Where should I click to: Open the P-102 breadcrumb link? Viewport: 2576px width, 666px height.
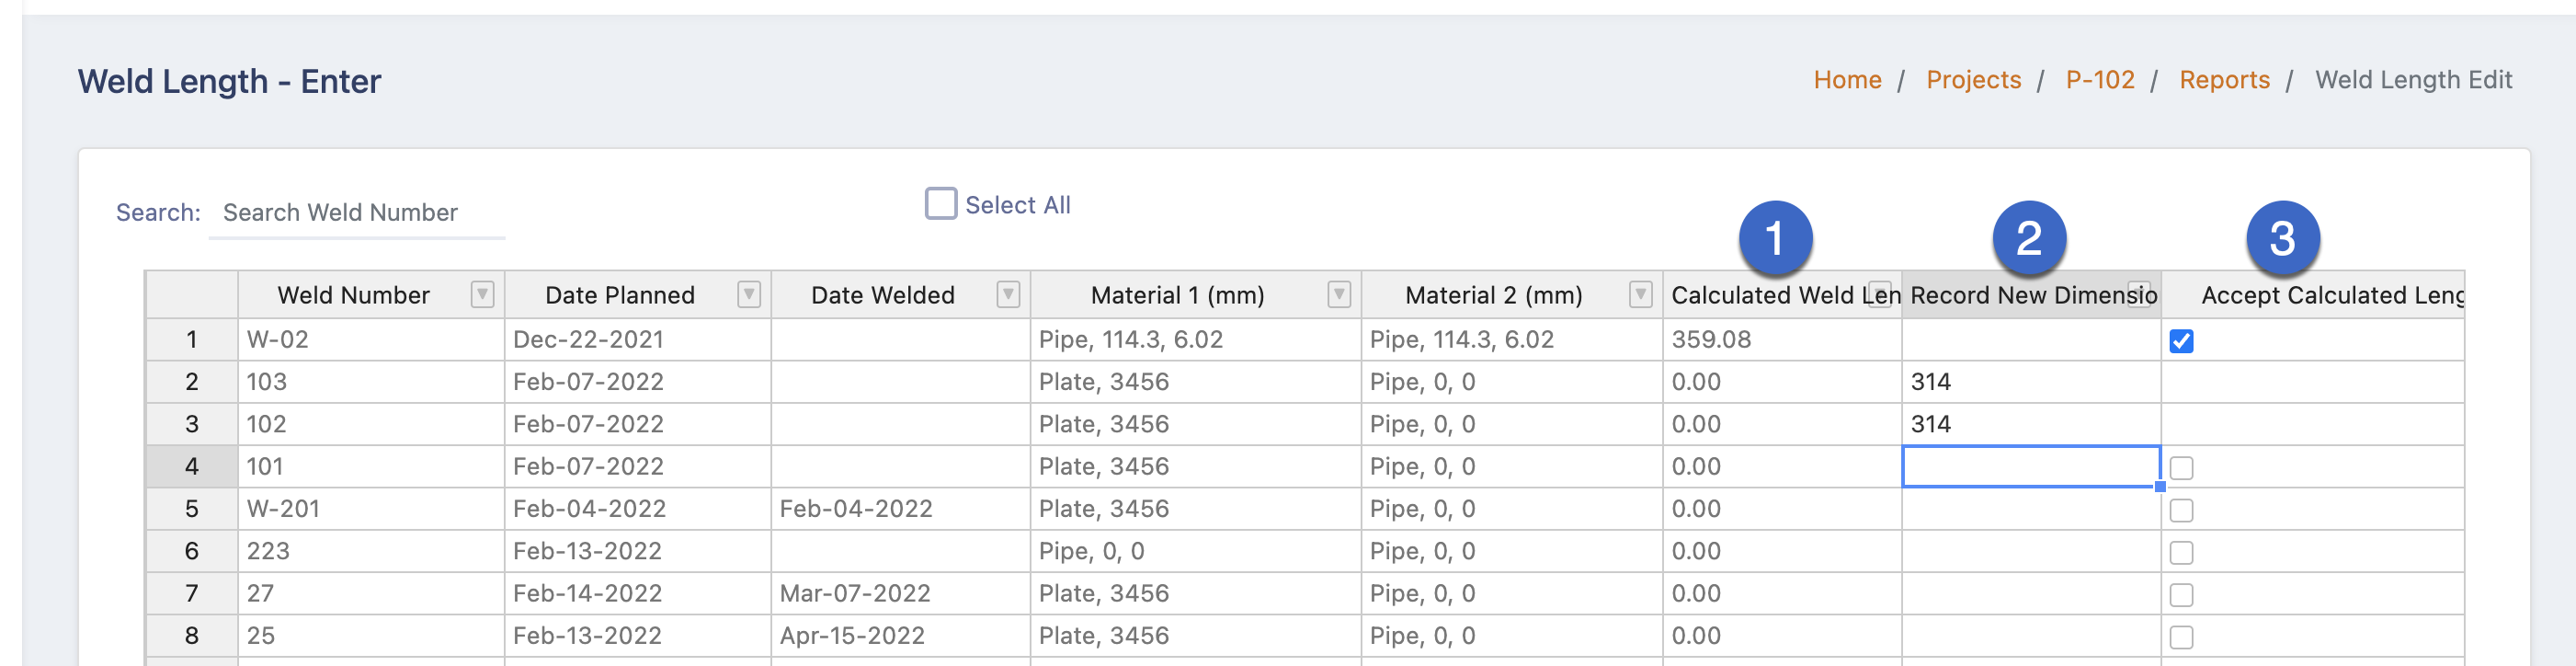click(2100, 80)
